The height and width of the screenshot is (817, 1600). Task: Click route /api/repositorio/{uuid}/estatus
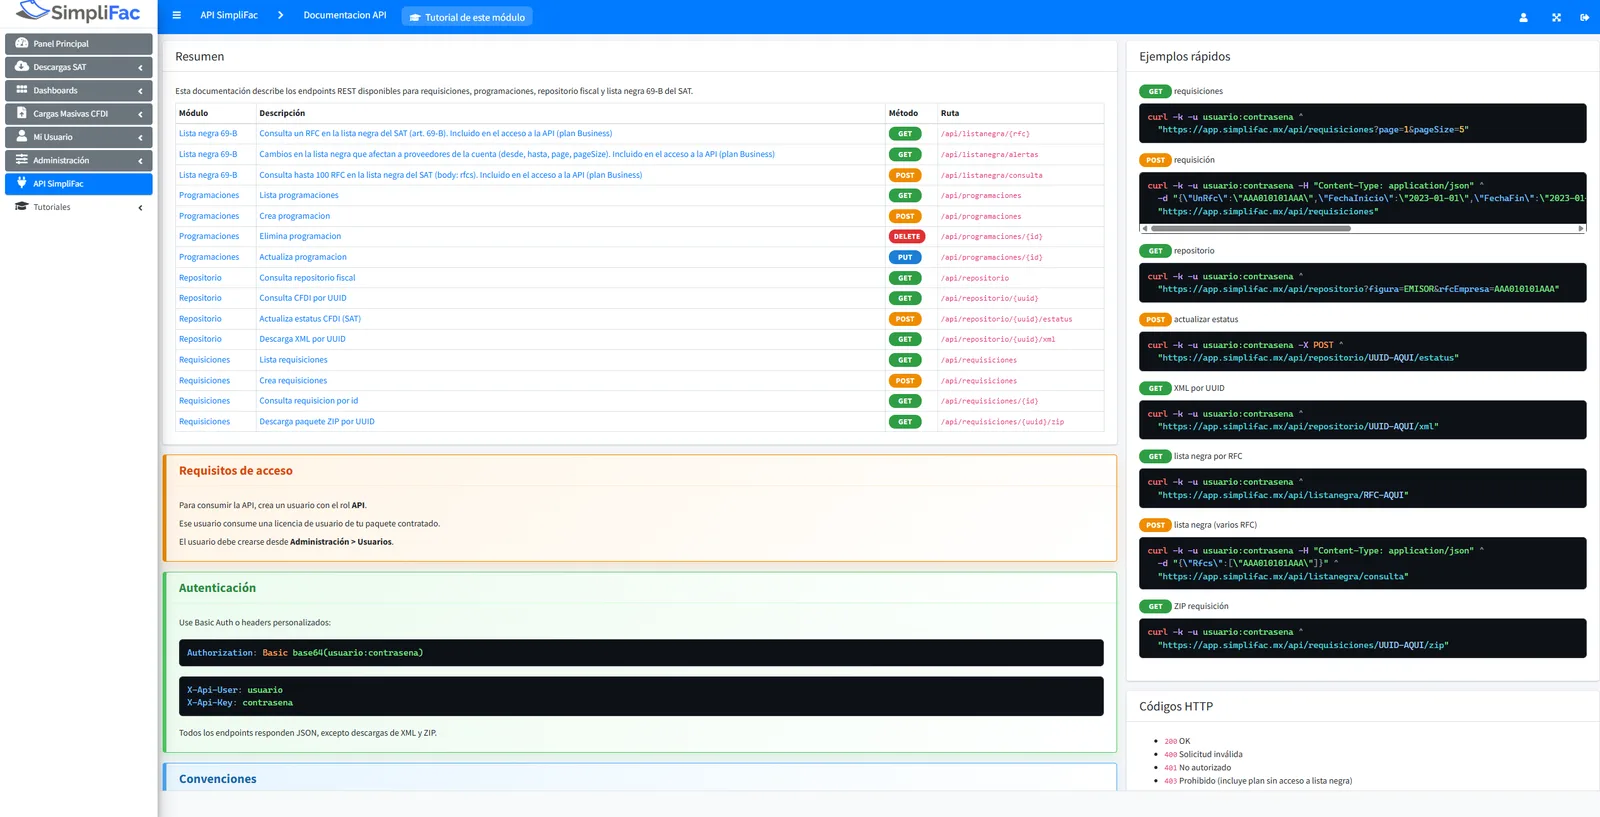1006,319
